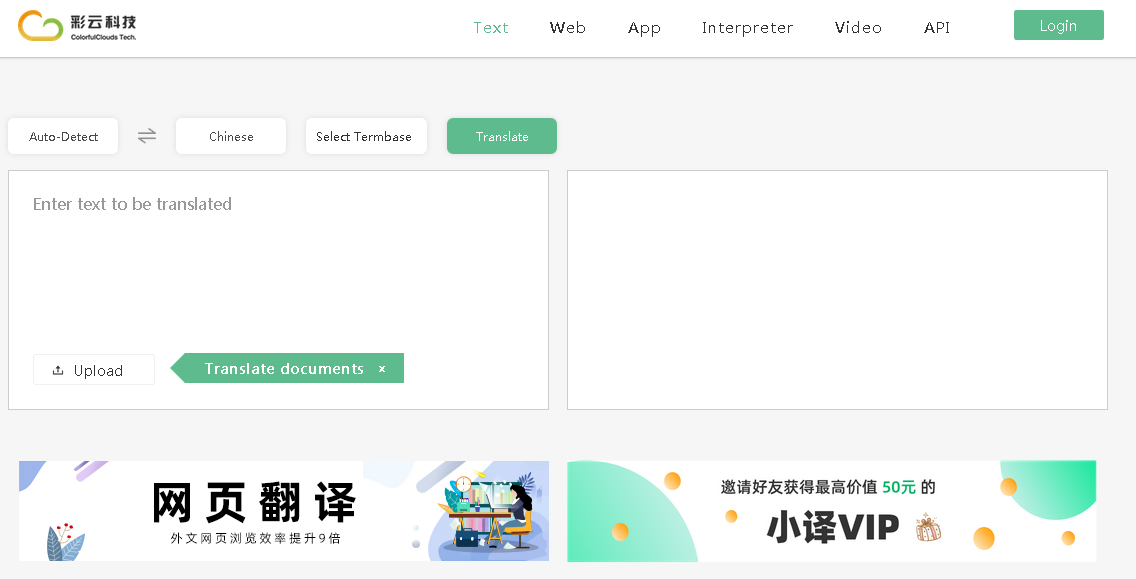1136x579 pixels.
Task: Click the ColorfulClouds Tech logo
Action: pyautogui.click(x=77, y=26)
